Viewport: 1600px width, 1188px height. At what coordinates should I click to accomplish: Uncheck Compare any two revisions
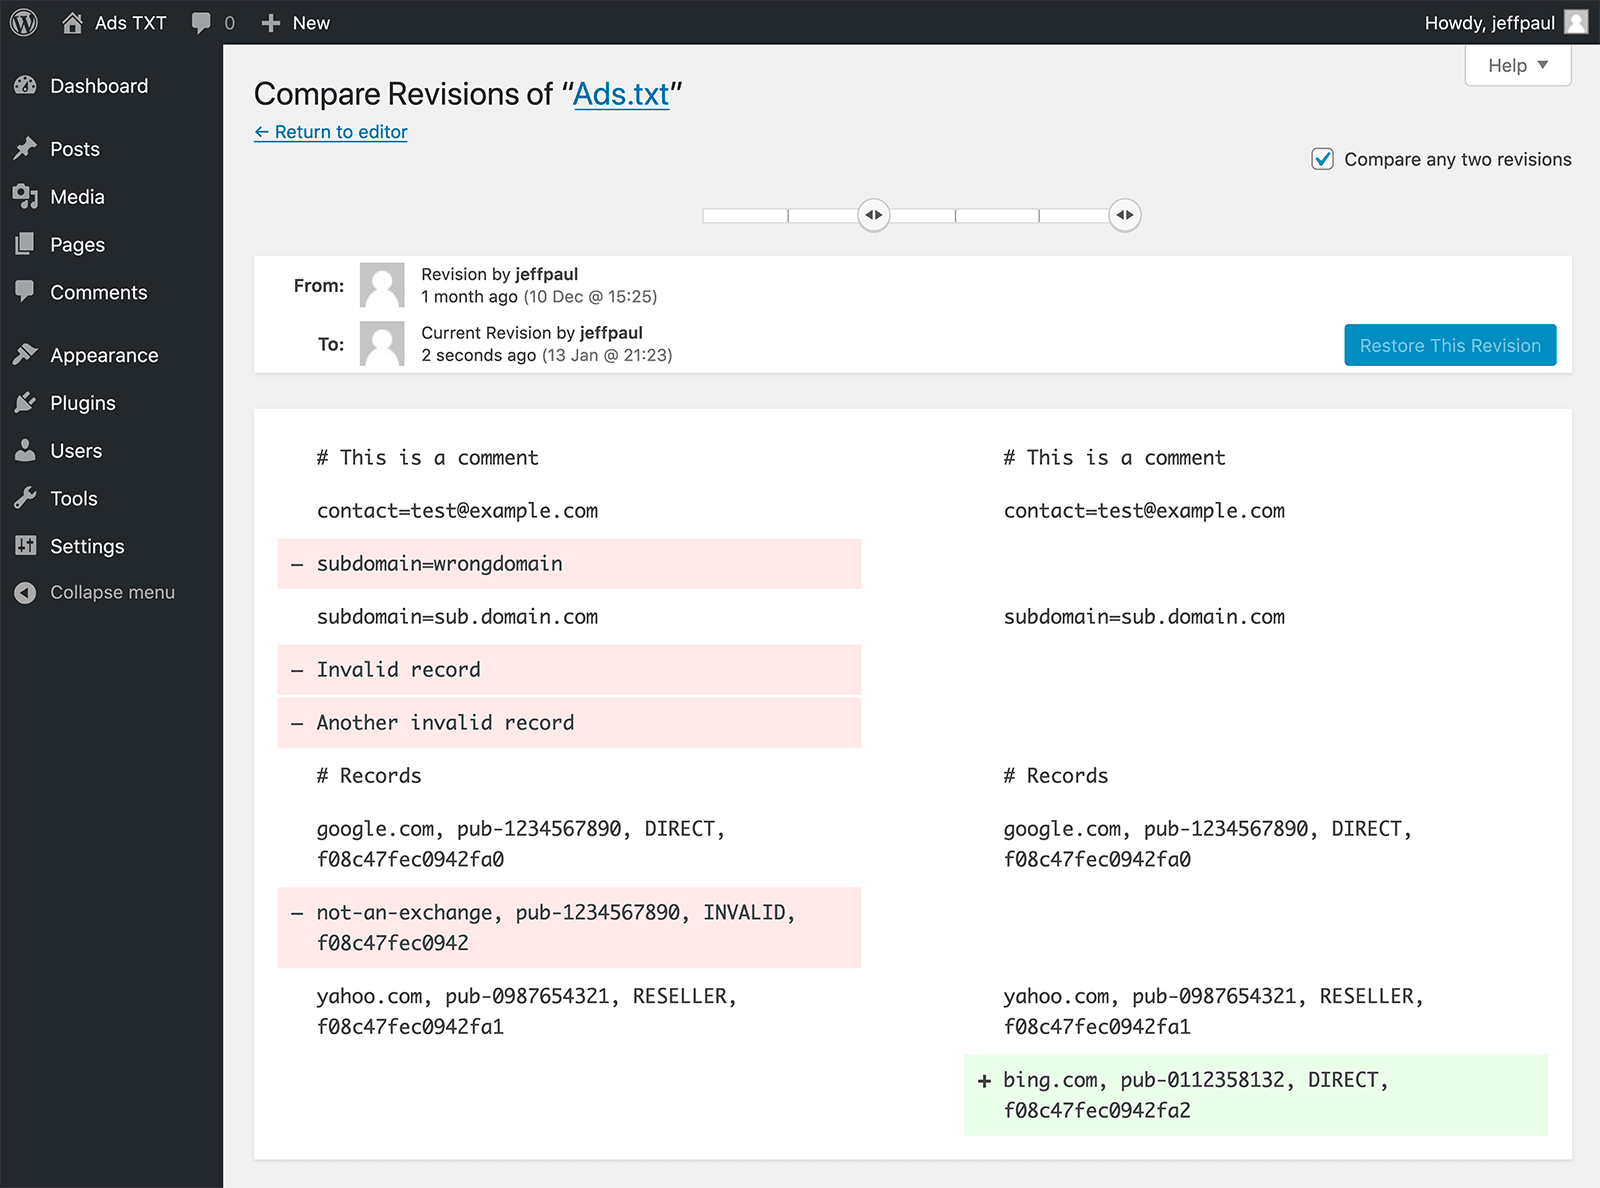click(x=1322, y=159)
